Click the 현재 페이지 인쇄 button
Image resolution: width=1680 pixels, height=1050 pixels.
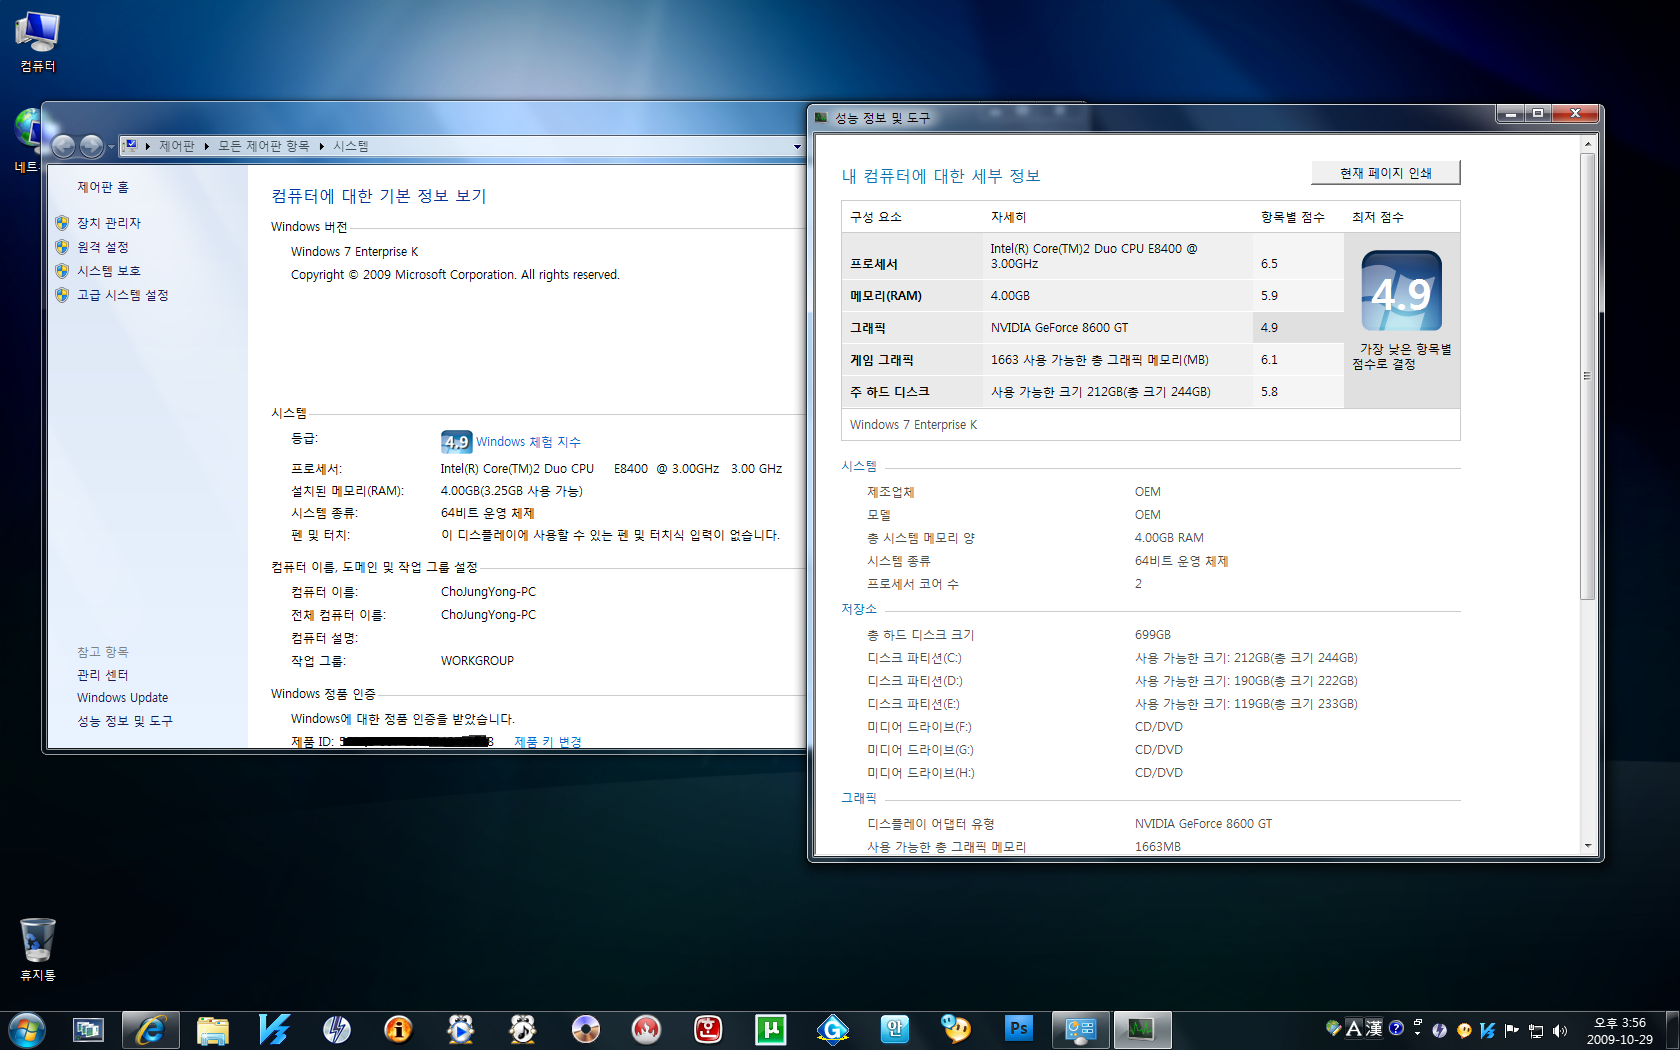coord(1385,173)
